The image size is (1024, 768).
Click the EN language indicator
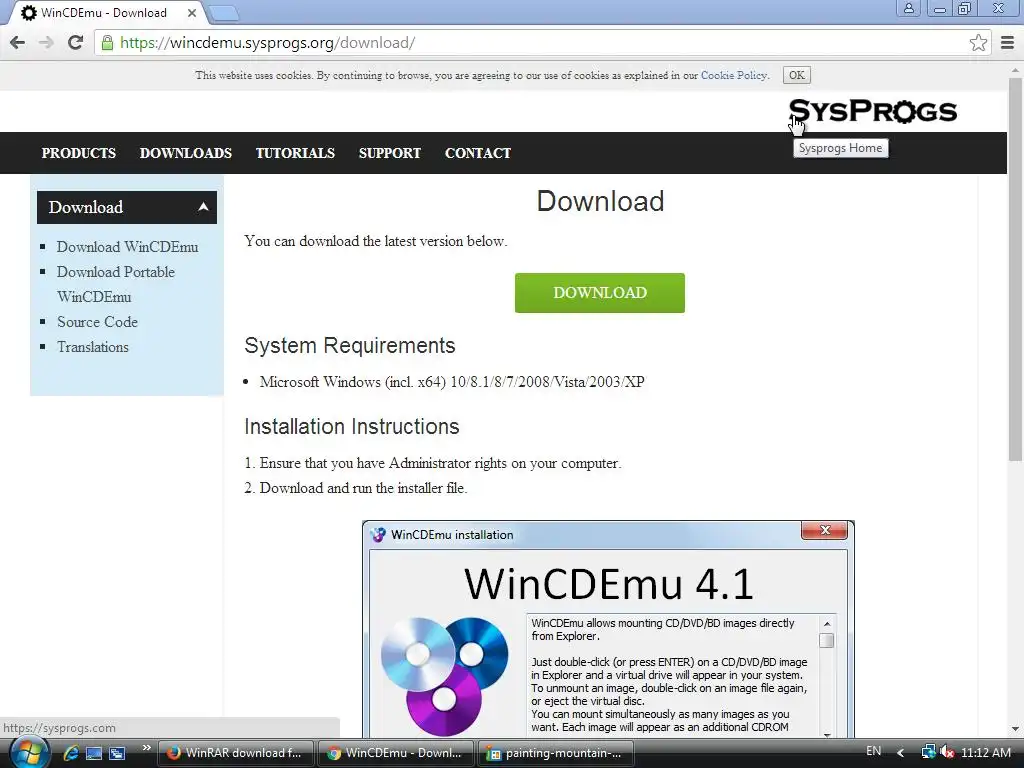[873, 751]
